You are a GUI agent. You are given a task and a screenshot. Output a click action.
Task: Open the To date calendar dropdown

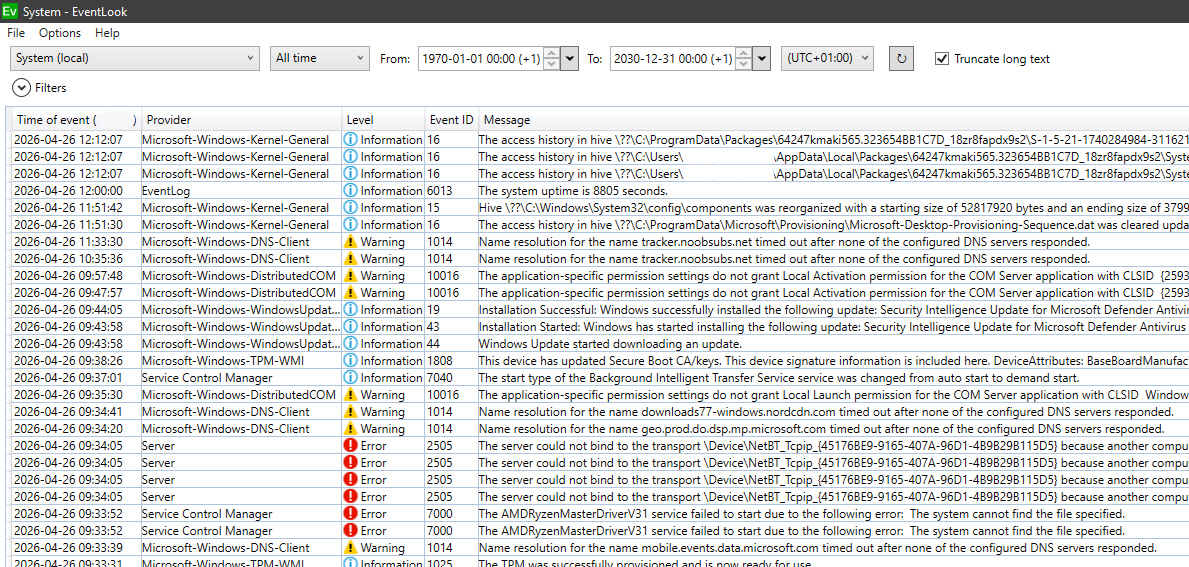(x=762, y=58)
